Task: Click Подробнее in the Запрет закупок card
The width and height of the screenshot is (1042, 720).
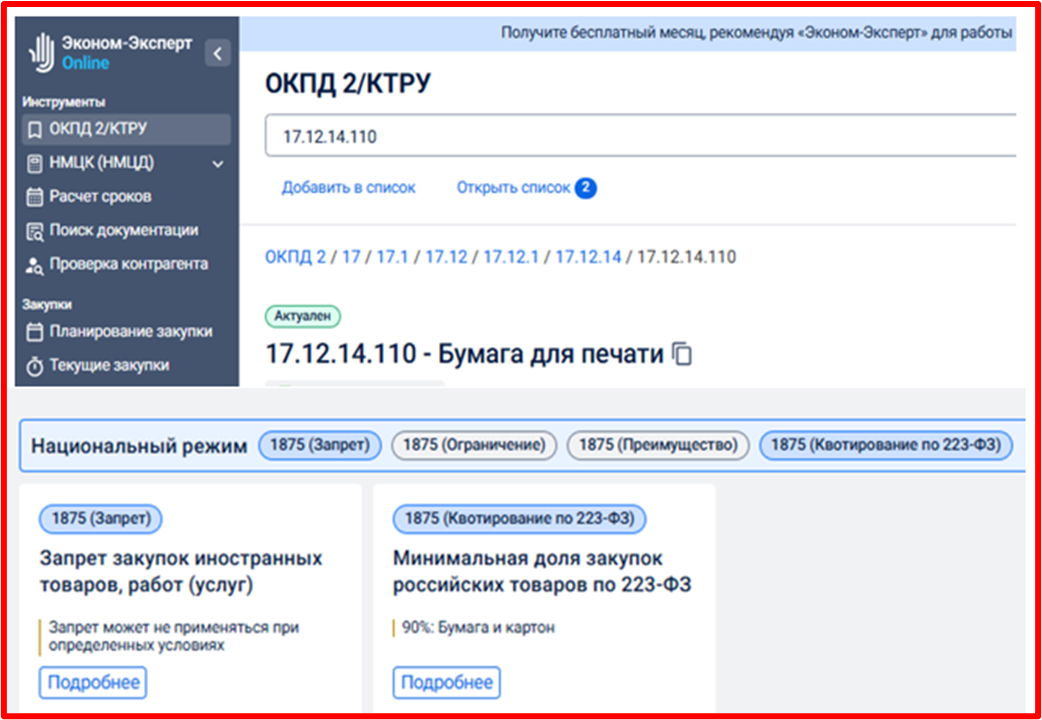Action: click(93, 683)
